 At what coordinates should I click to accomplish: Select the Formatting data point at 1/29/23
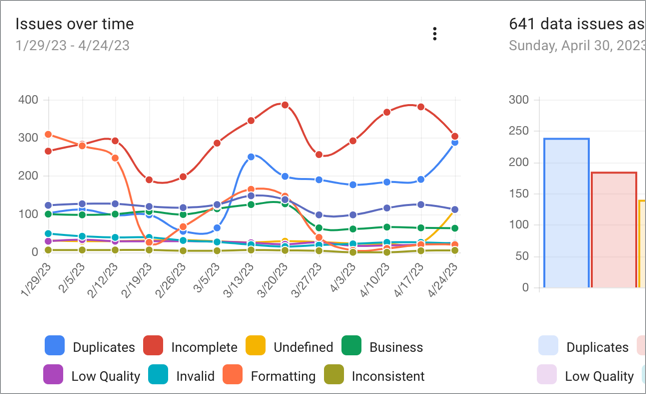48,134
